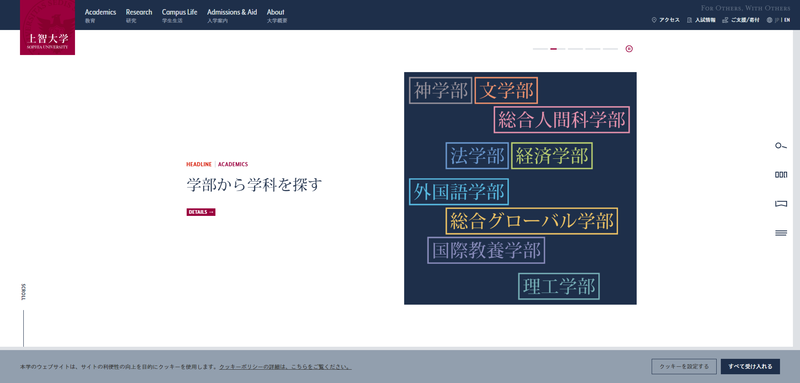The width and height of the screenshot is (800, 383).
Task: Click the アクセス map pin icon
Action: (654, 20)
